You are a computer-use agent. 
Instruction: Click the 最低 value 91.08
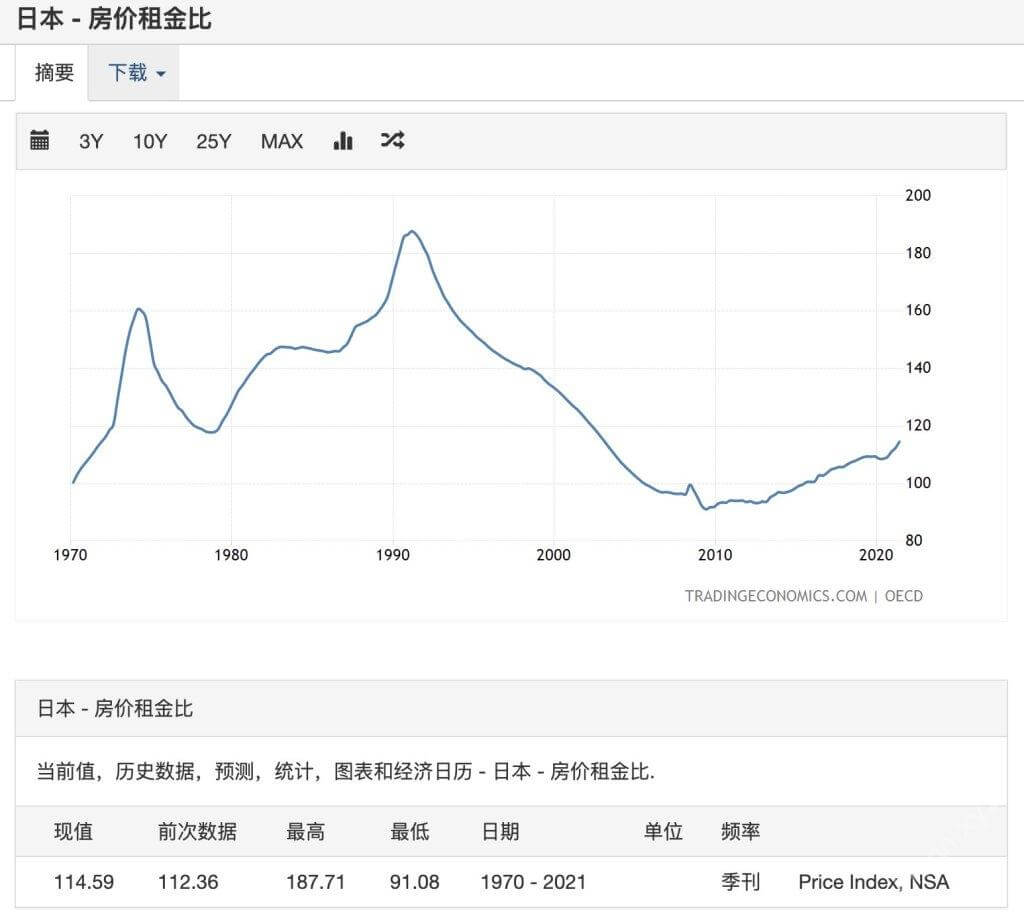[x=415, y=882]
